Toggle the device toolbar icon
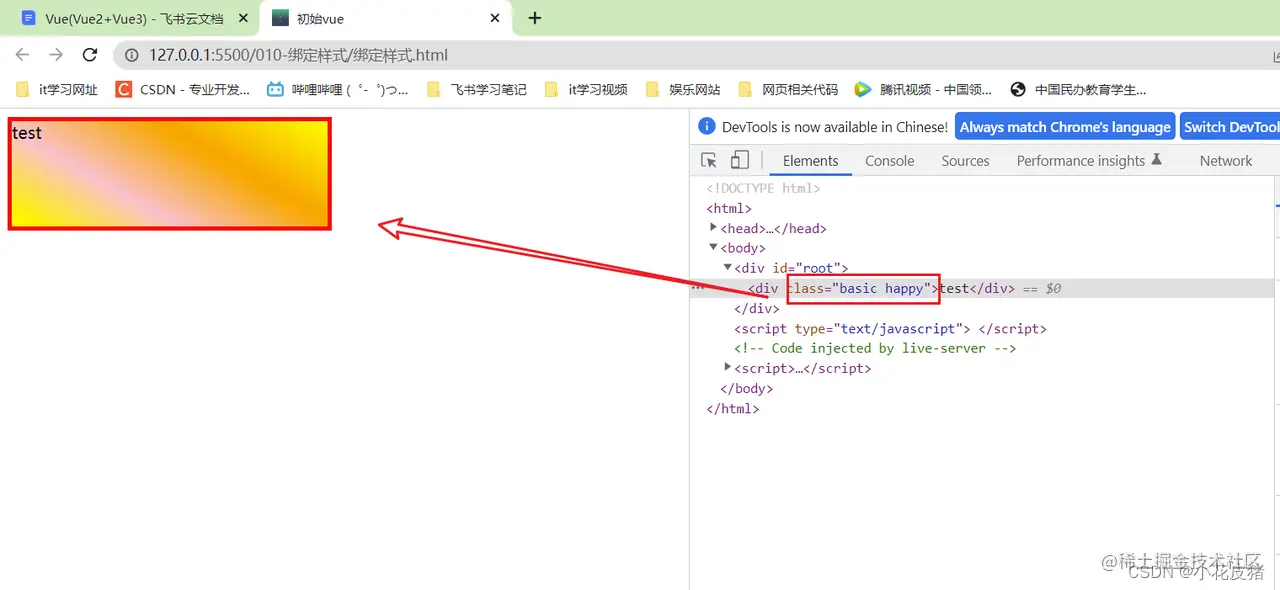Image resolution: width=1280 pixels, height=590 pixels. (x=739, y=160)
